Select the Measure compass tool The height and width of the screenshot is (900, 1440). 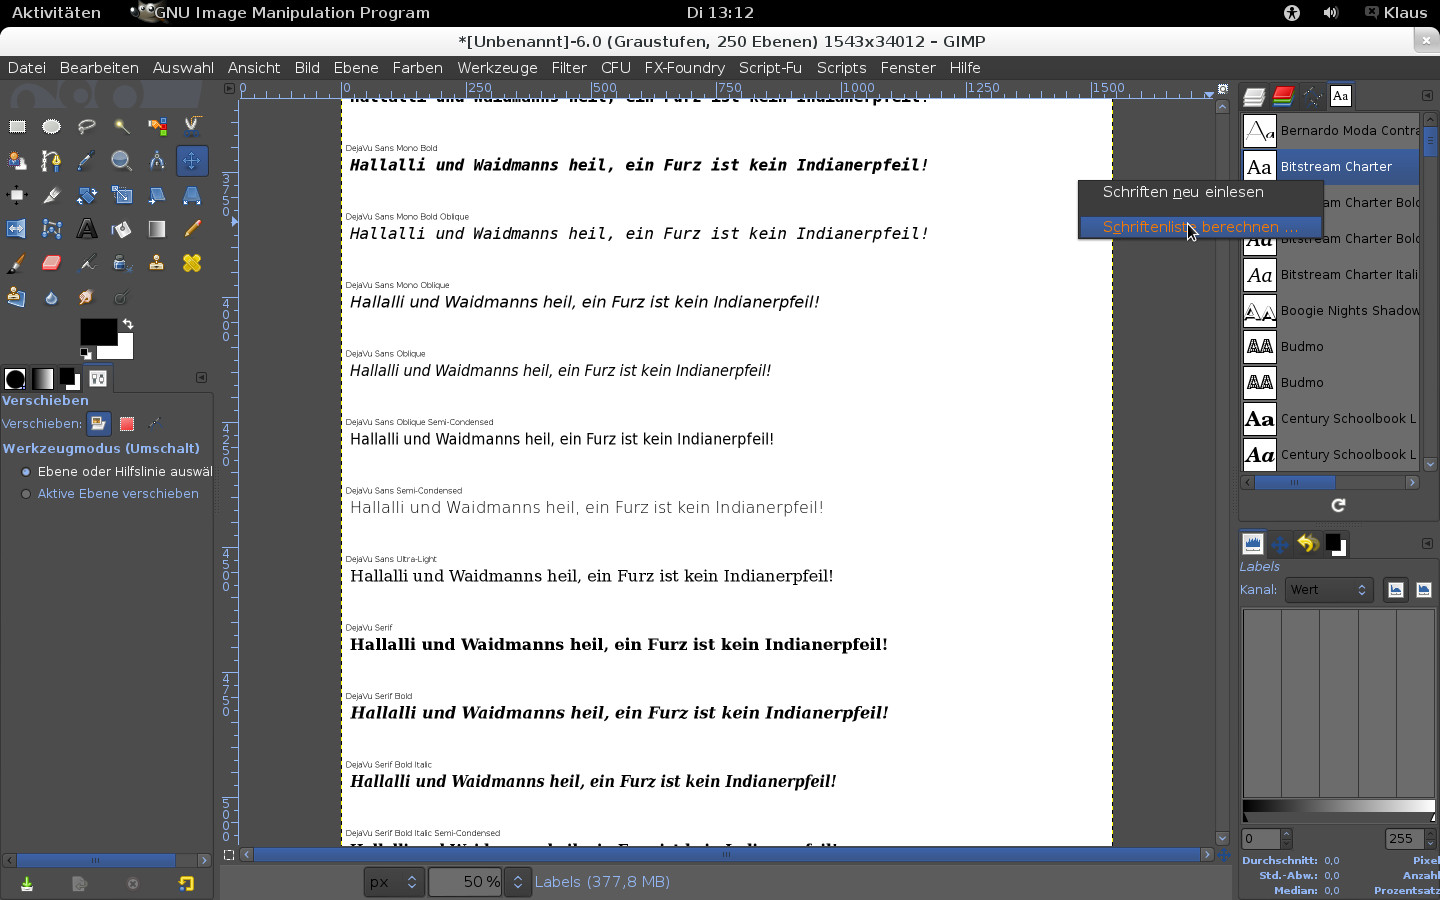tap(157, 160)
